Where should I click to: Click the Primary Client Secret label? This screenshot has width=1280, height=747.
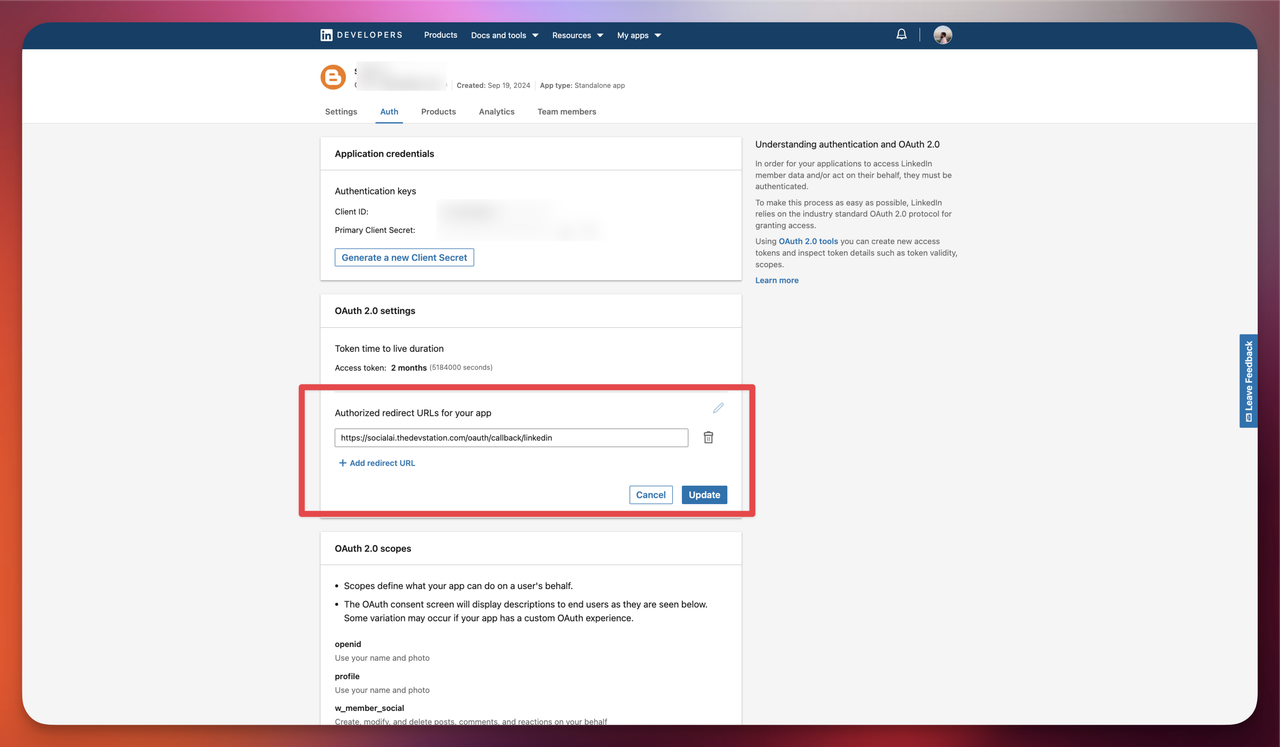tap(375, 230)
